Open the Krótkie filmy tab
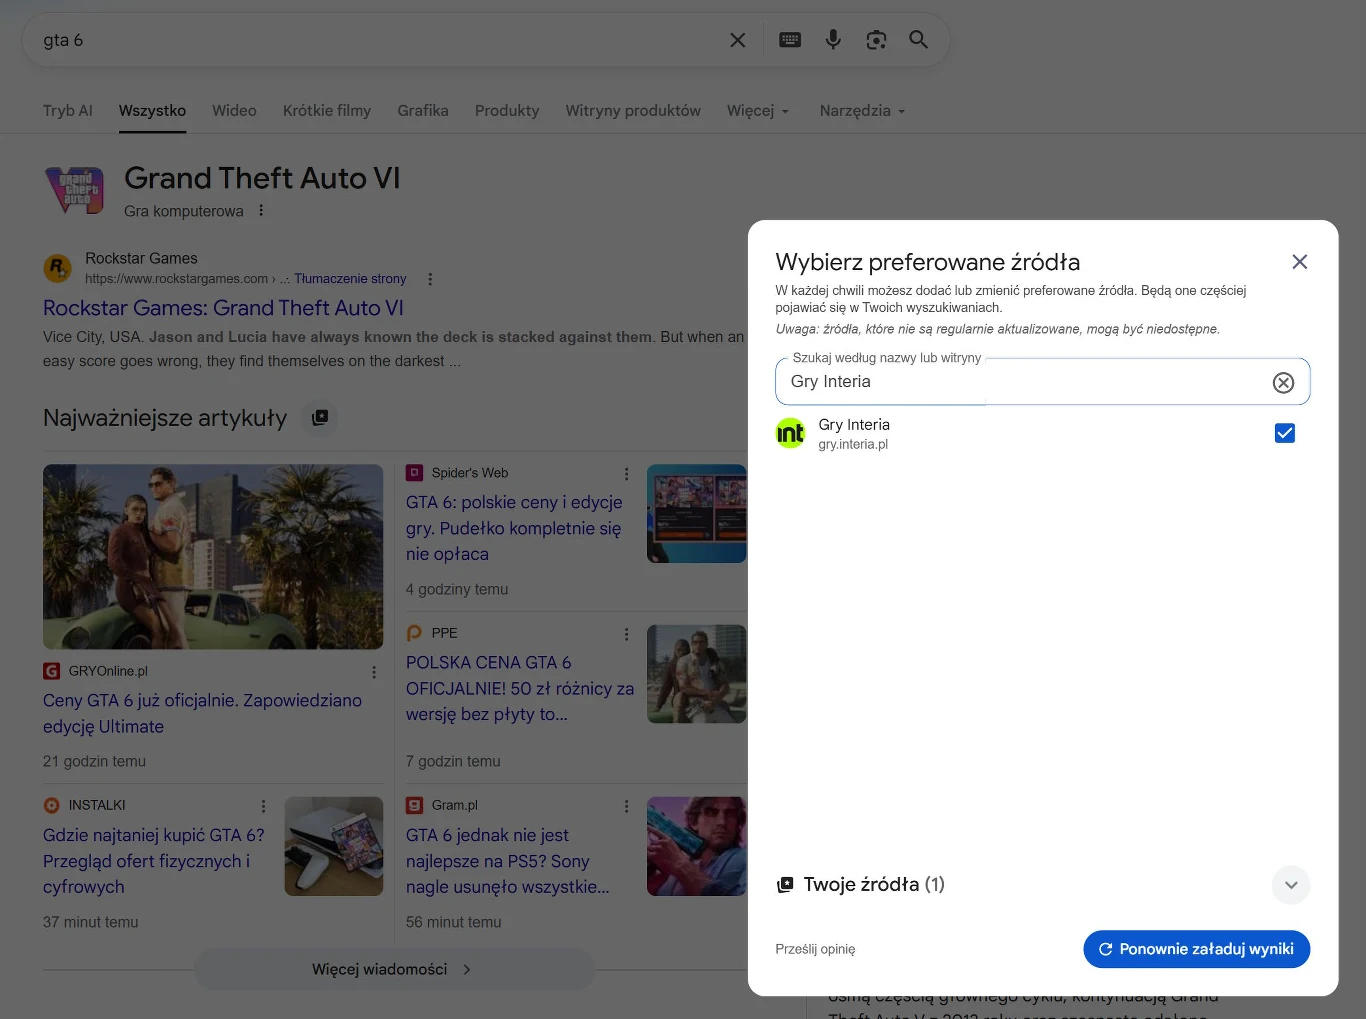The height and width of the screenshot is (1019, 1366). pyautogui.click(x=327, y=111)
